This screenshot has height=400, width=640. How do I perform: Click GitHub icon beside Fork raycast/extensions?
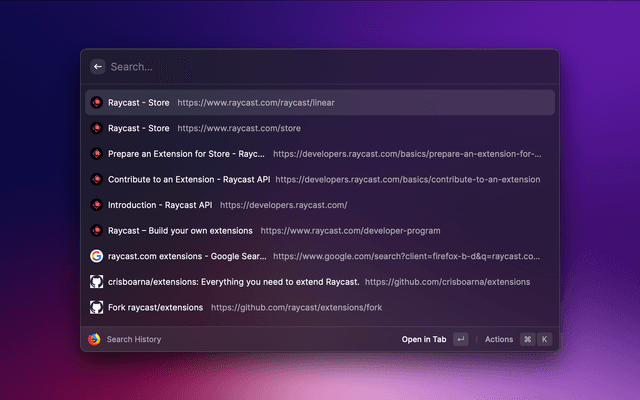[x=95, y=307]
